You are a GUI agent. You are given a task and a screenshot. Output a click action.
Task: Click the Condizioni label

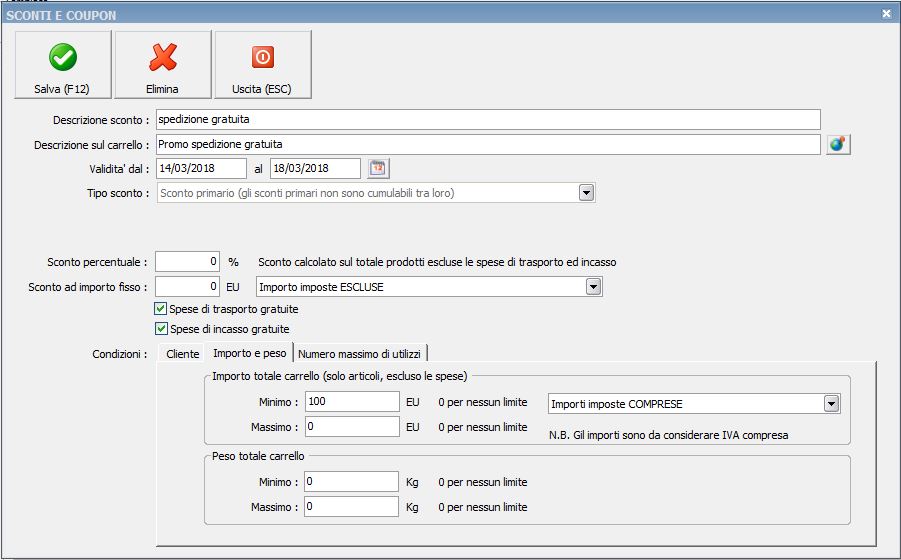[x=120, y=354]
